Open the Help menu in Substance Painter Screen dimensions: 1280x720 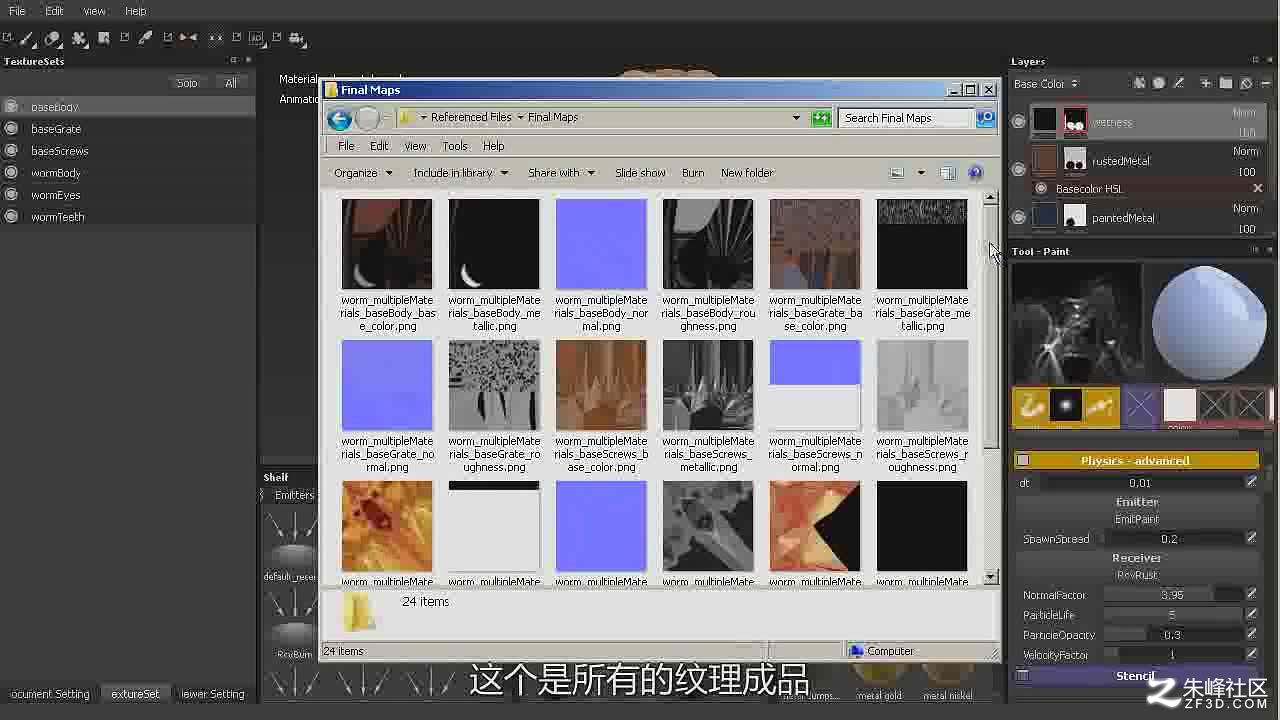click(x=135, y=11)
